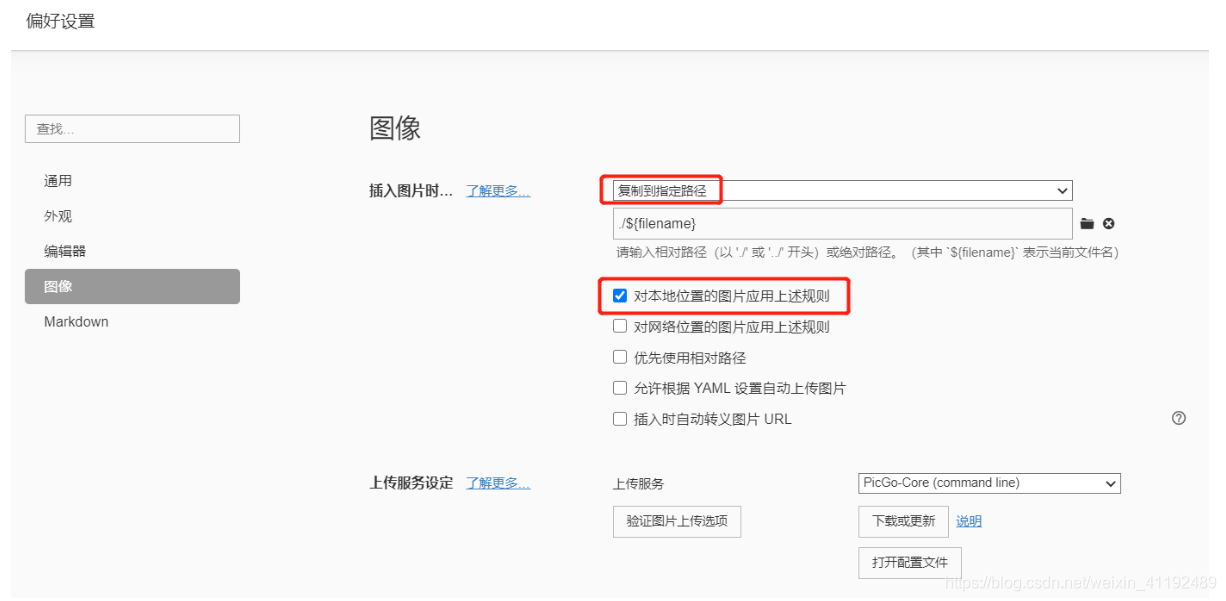Click the 说明 link beside 下载或更新
This screenshot has height=601, width=1226.
coord(968,521)
